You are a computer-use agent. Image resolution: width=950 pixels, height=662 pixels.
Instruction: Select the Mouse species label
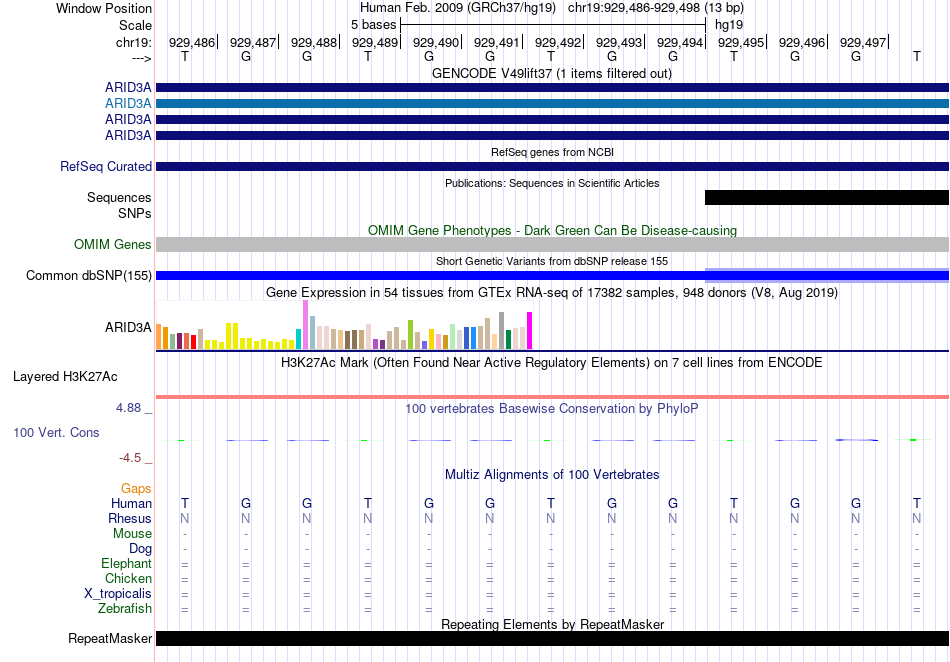click(132, 534)
